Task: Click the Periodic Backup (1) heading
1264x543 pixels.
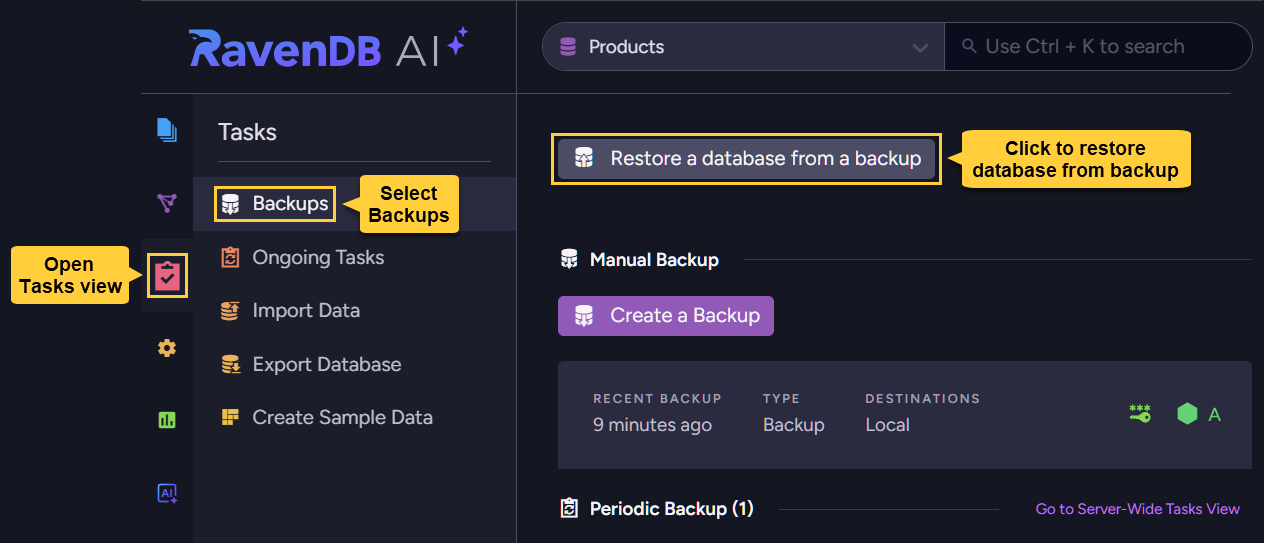Action: [671, 509]
